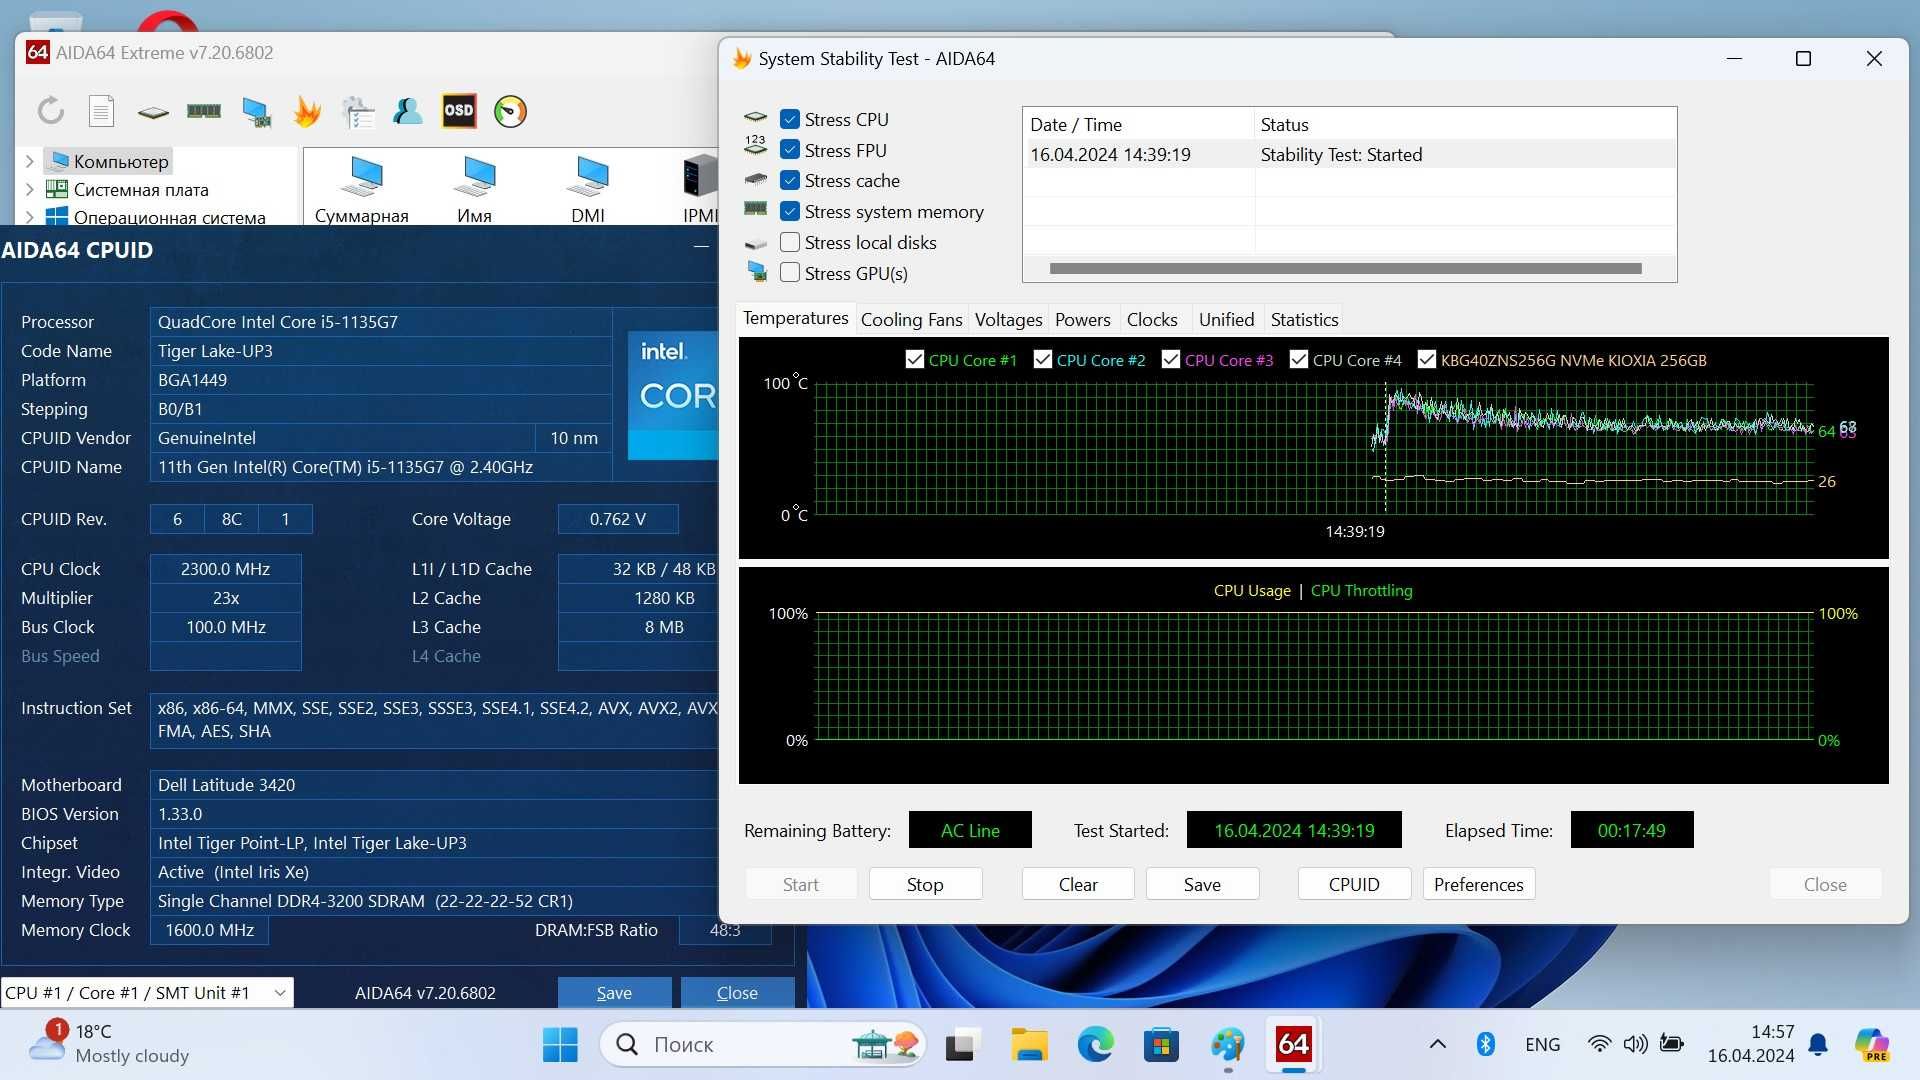Uncheck Stress system memory
The height and width of the screenshot is (1080, 1920).
point(790,211)
